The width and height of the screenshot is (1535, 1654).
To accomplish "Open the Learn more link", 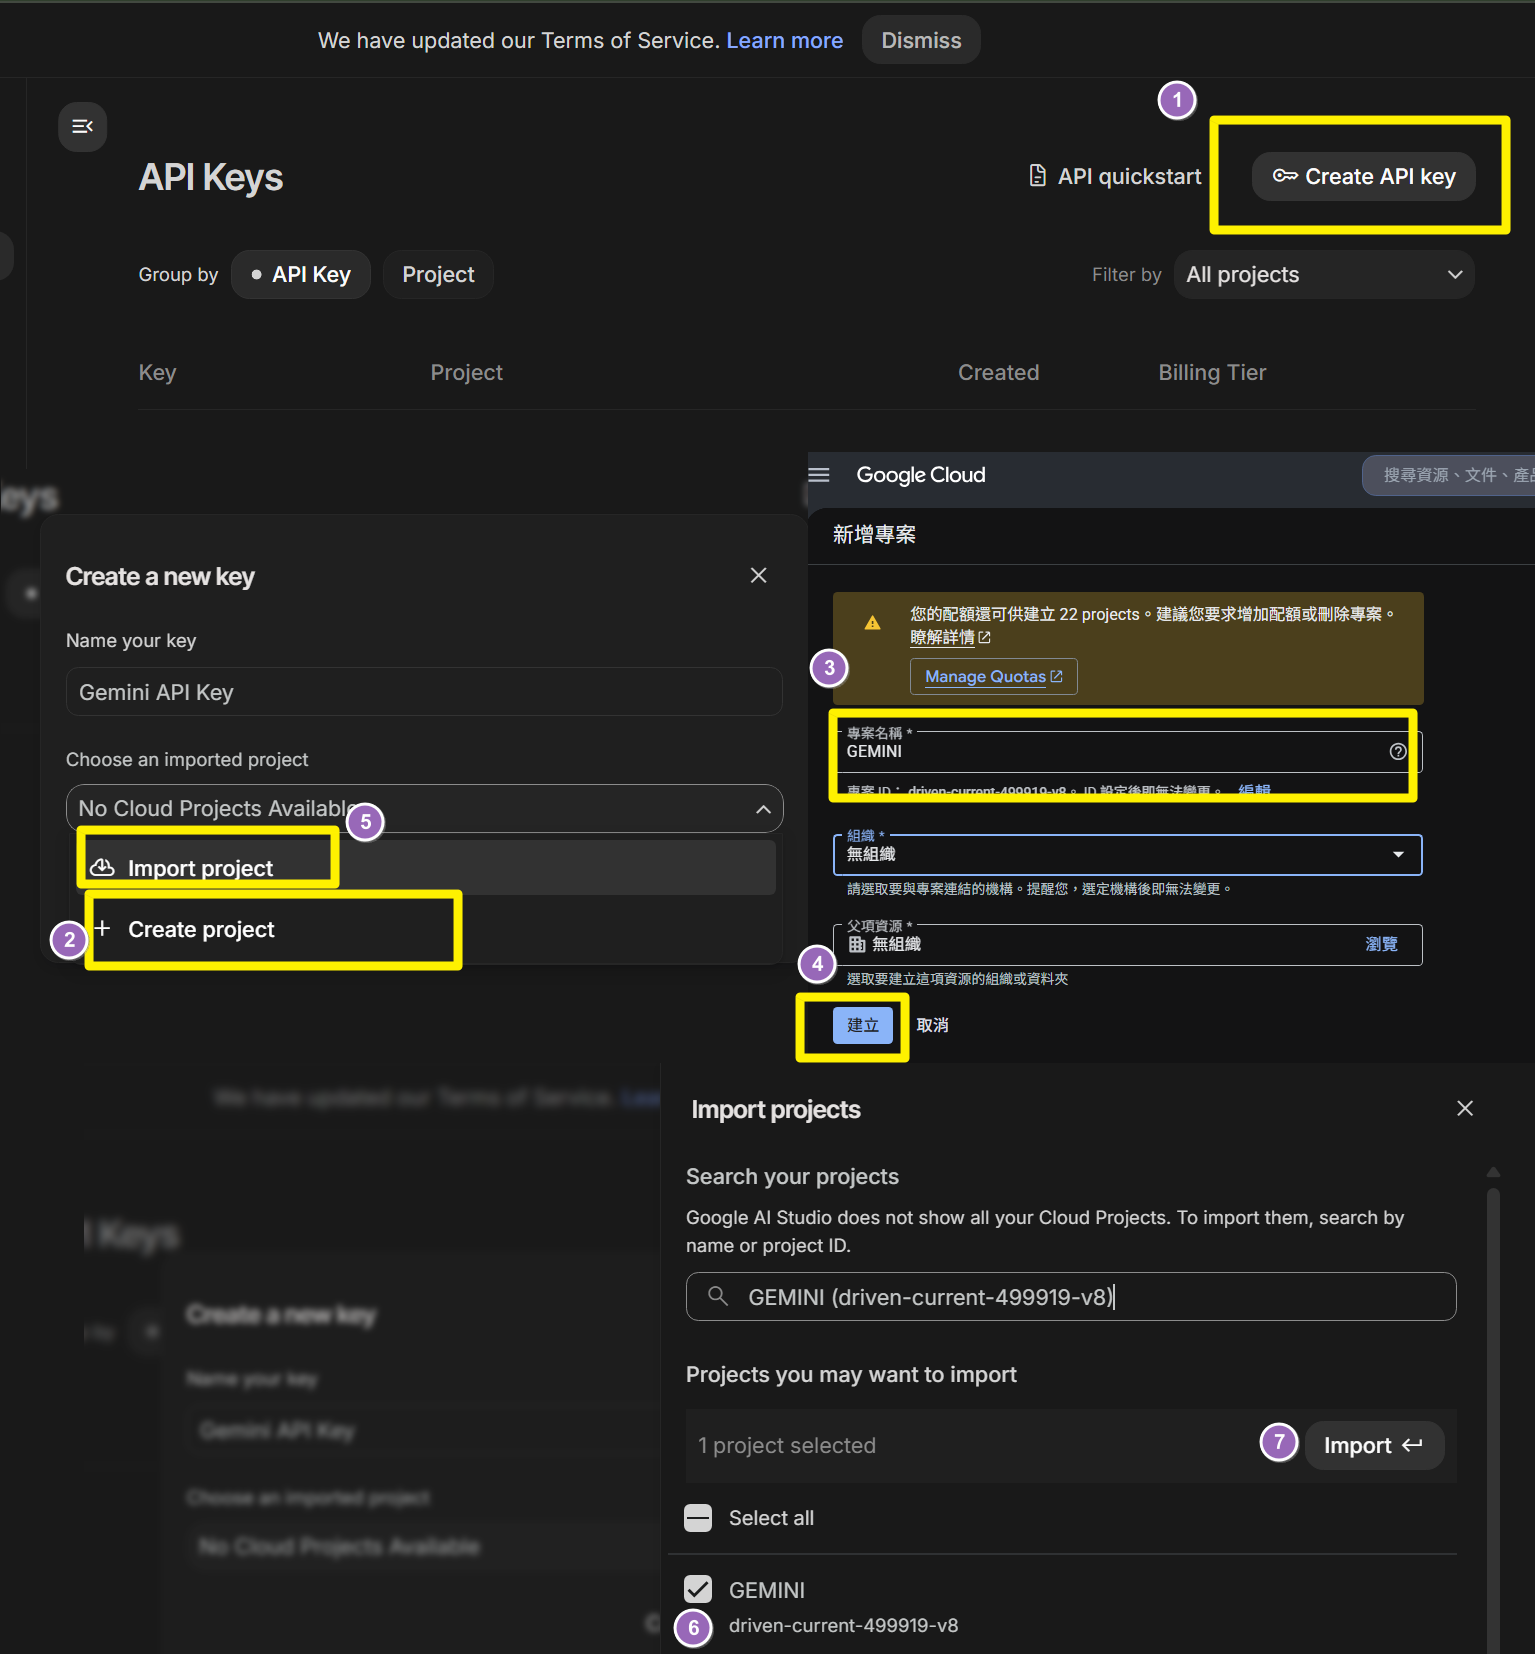I will (784, 40).
